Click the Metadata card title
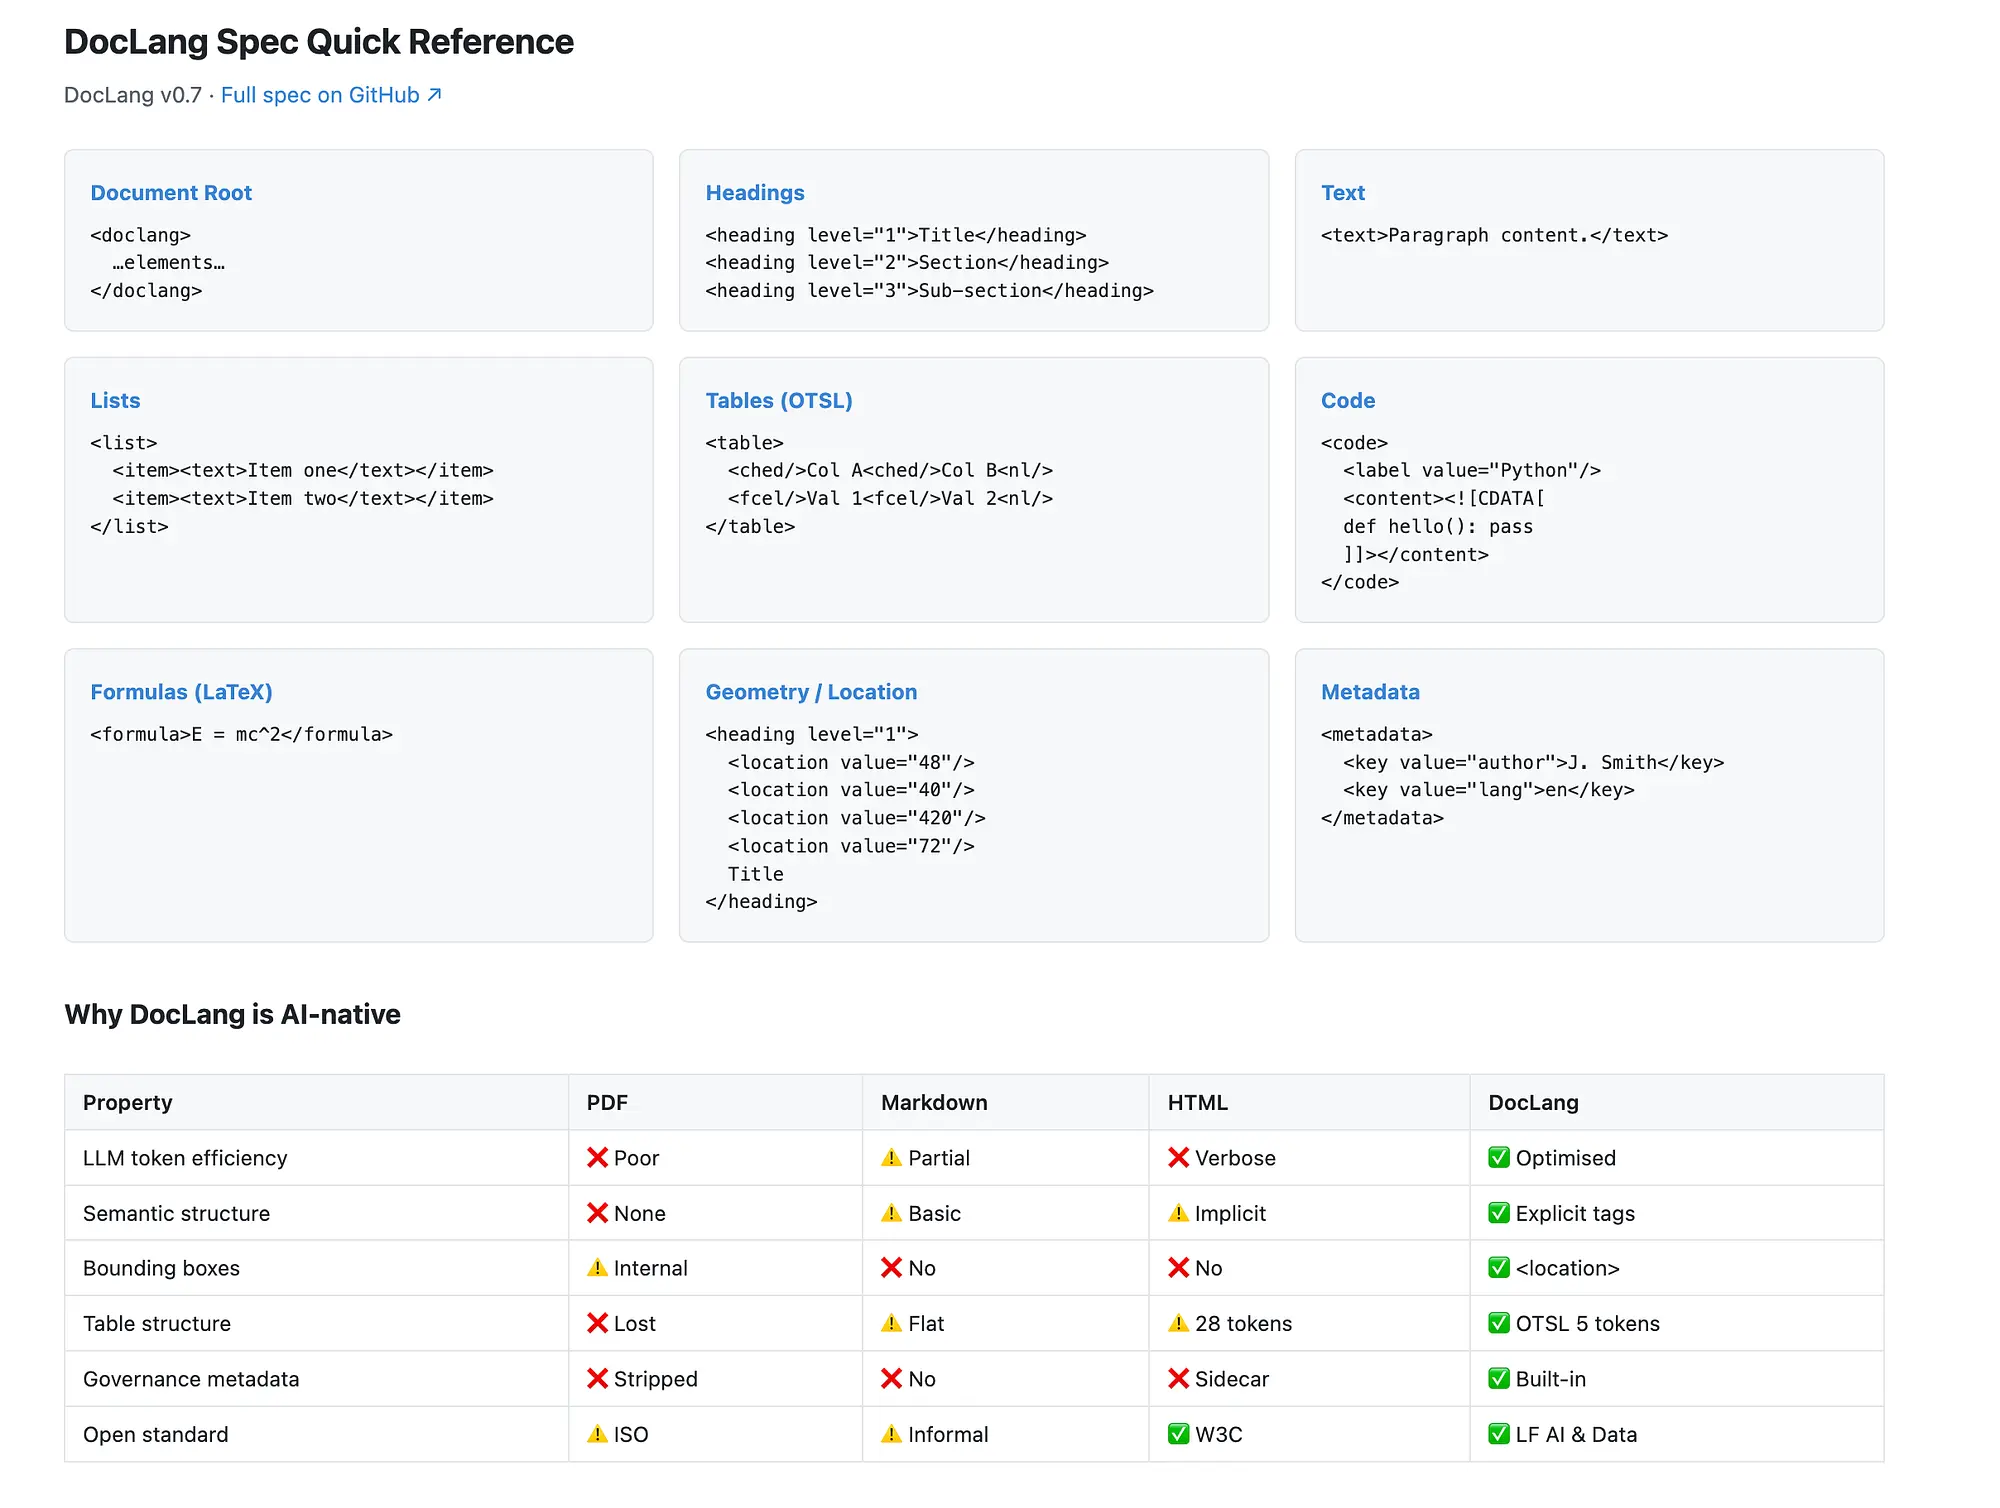 1370,692
